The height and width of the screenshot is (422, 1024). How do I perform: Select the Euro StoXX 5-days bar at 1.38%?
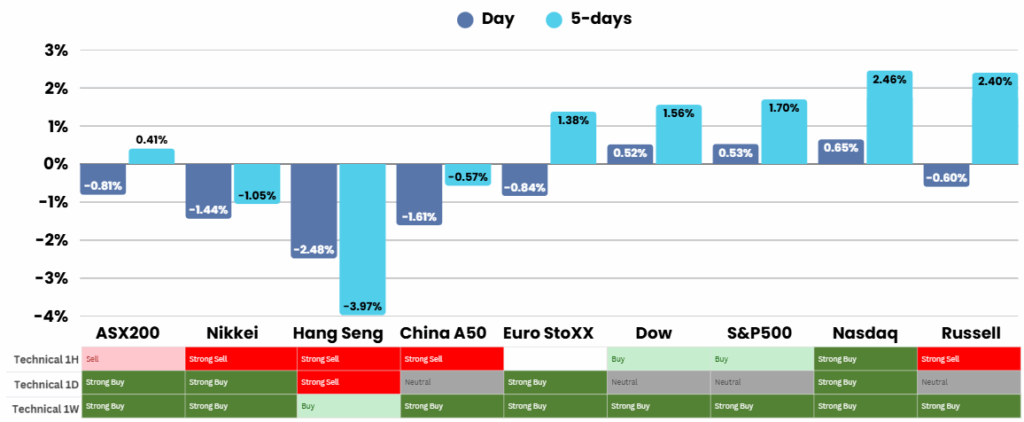(x=573, y=138)
